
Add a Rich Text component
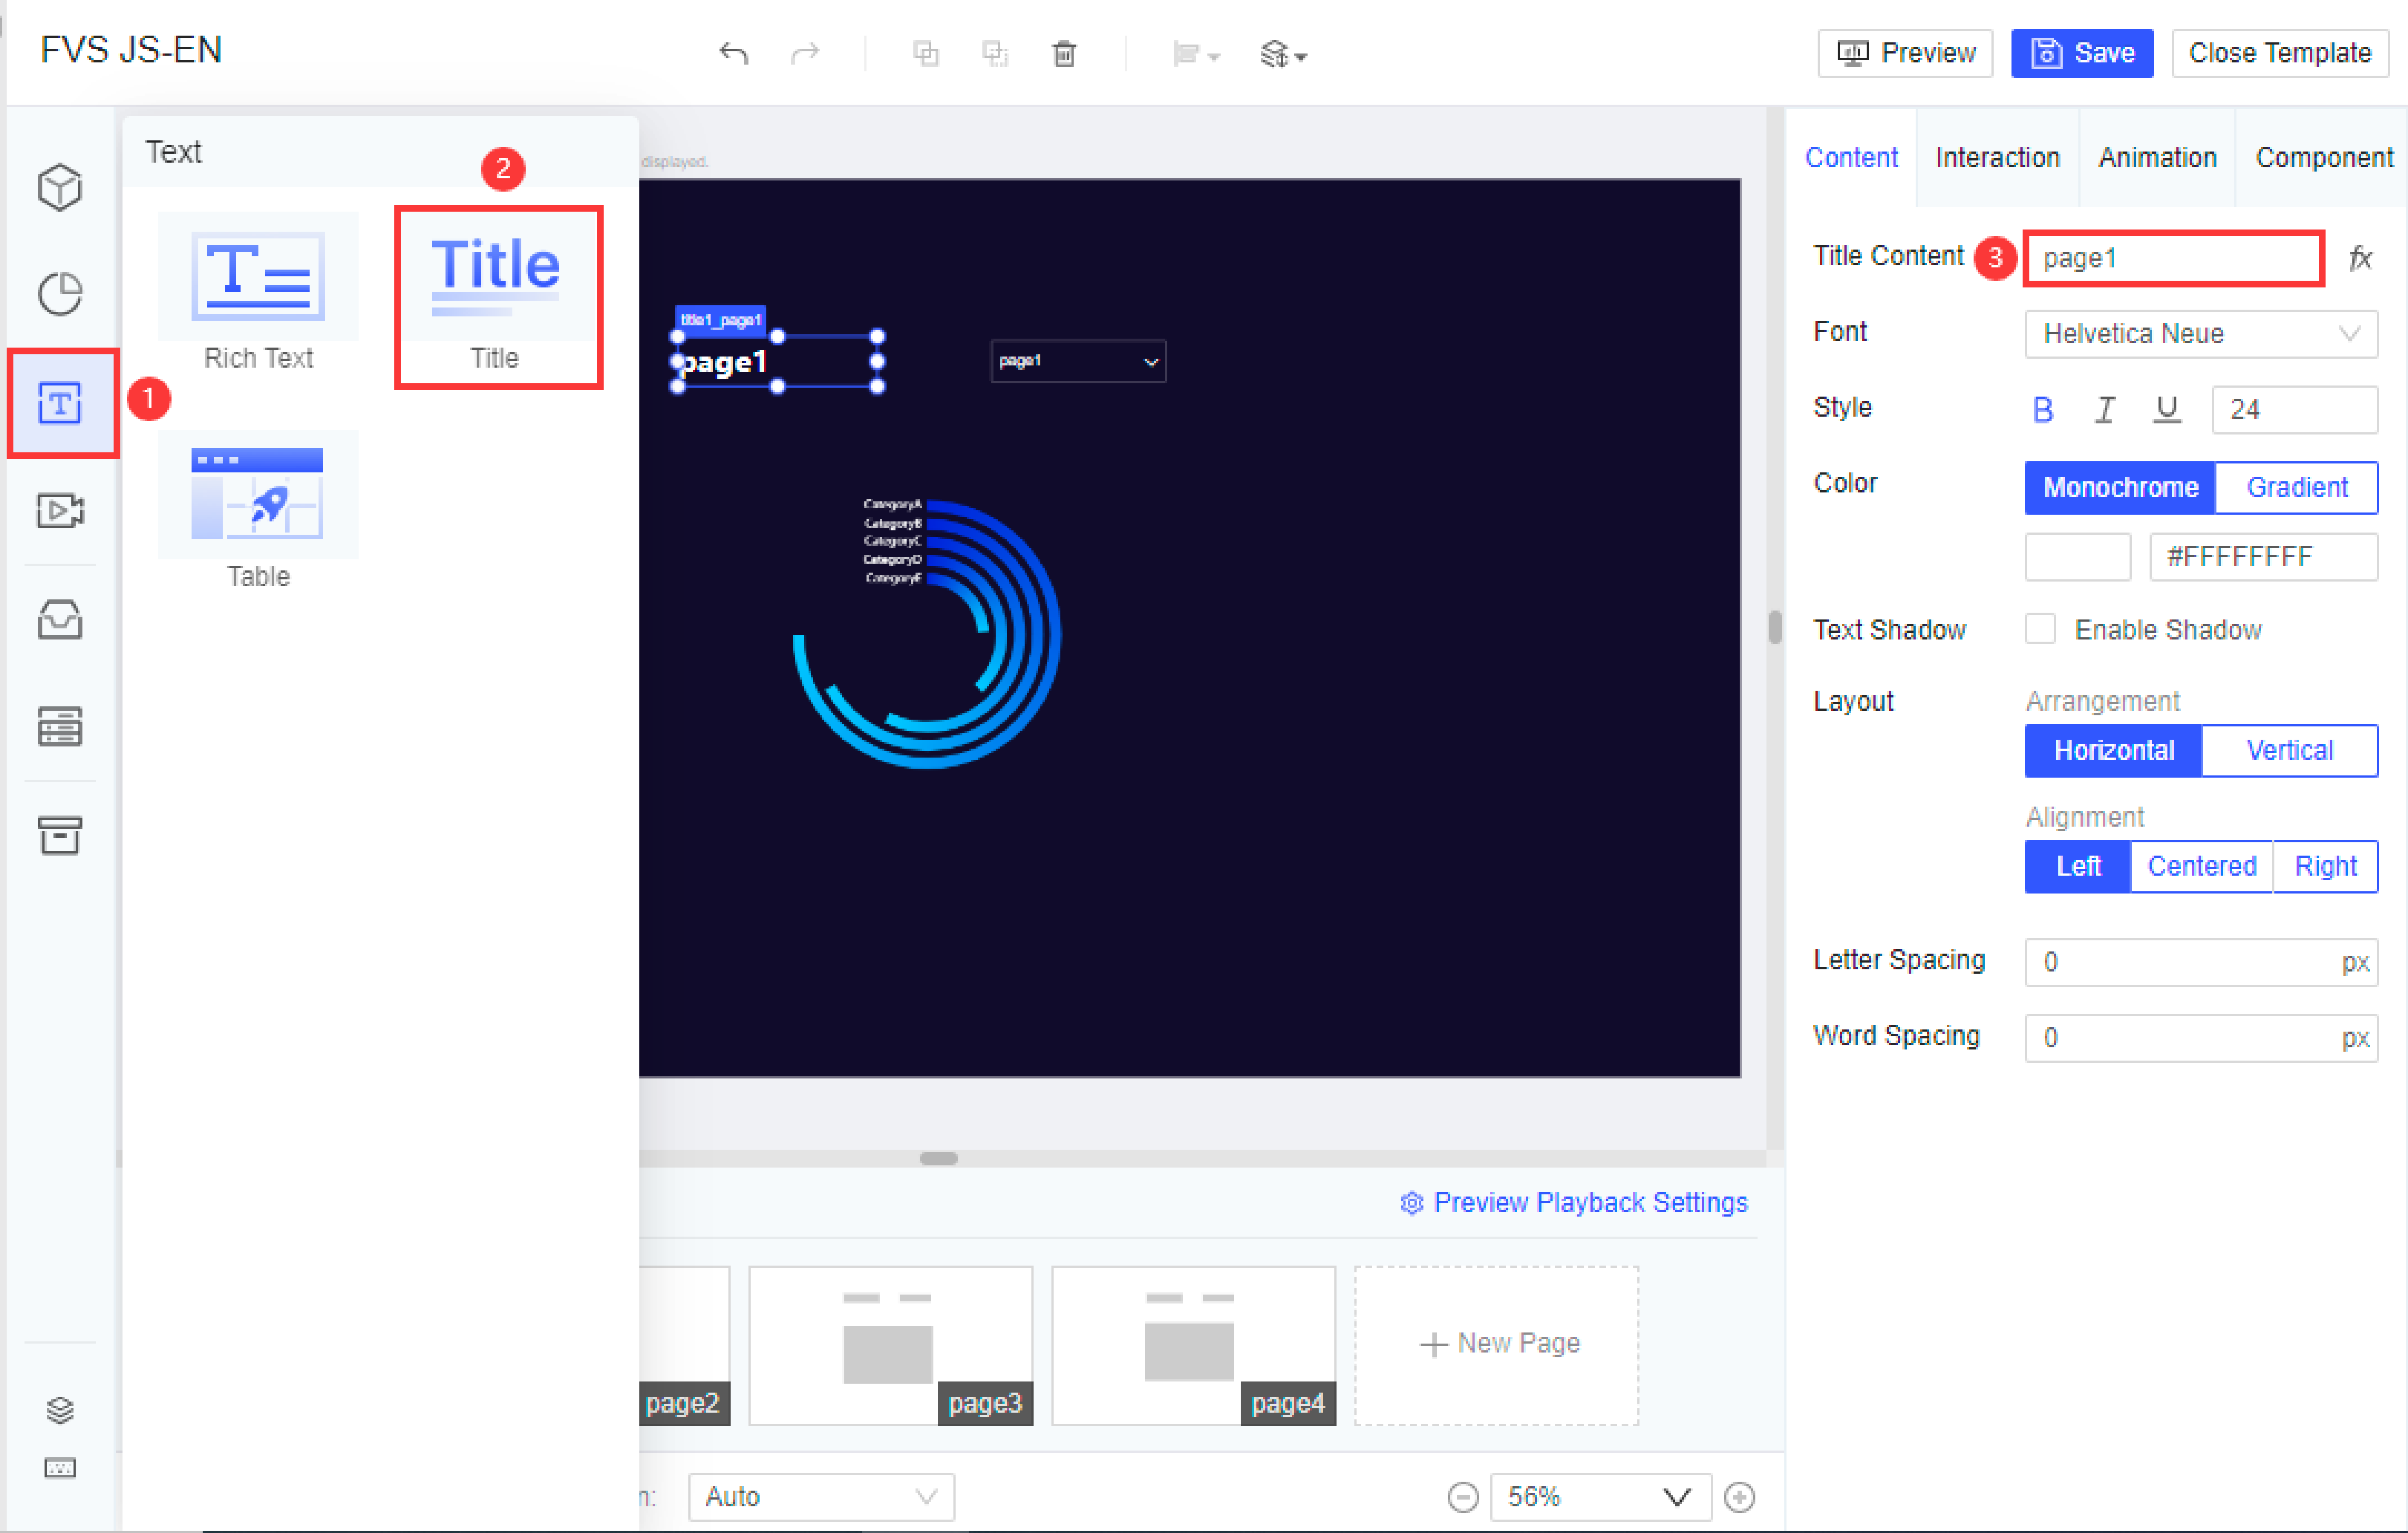click(258, 291)
